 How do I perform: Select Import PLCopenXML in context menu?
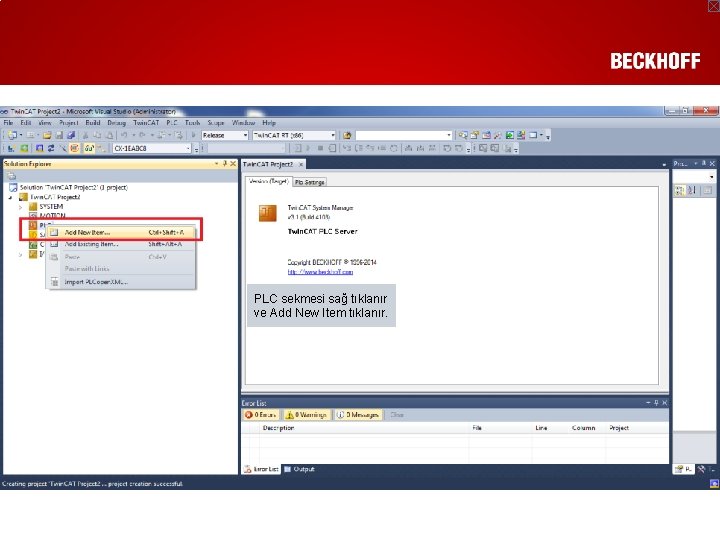122,282
